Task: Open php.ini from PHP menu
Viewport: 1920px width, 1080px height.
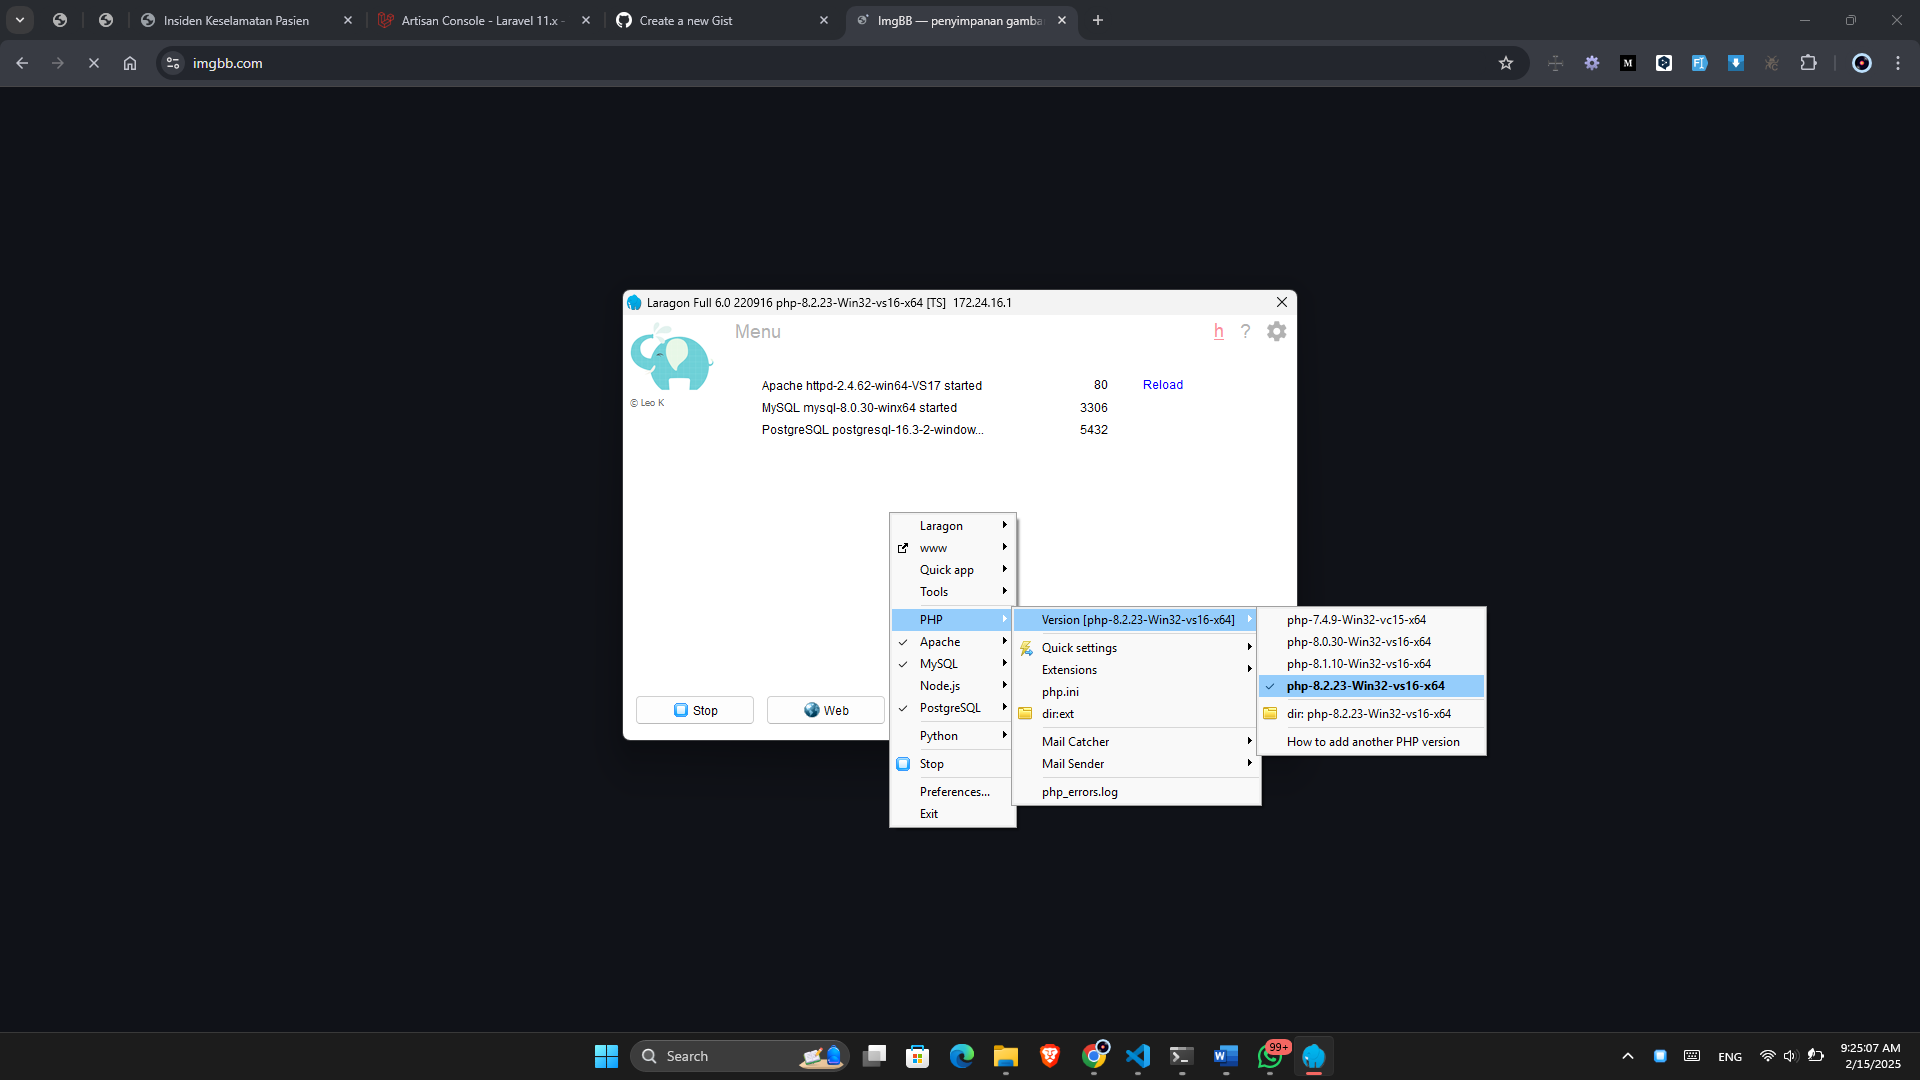Action: pos(1136,692)
